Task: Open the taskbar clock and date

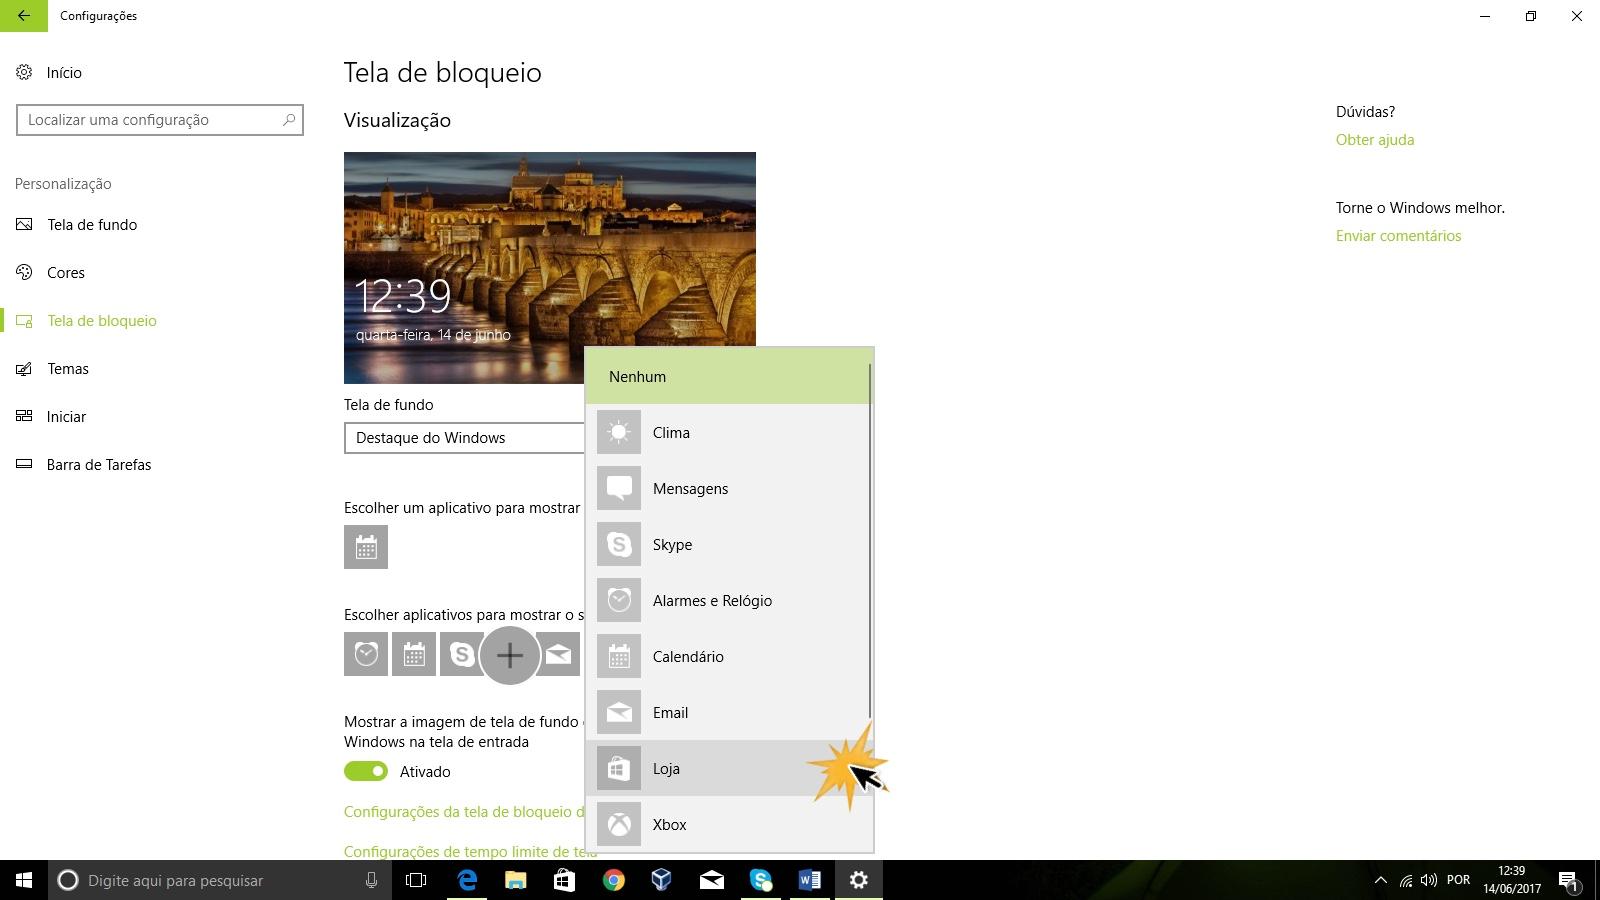Action: [x=1512, y=880]
